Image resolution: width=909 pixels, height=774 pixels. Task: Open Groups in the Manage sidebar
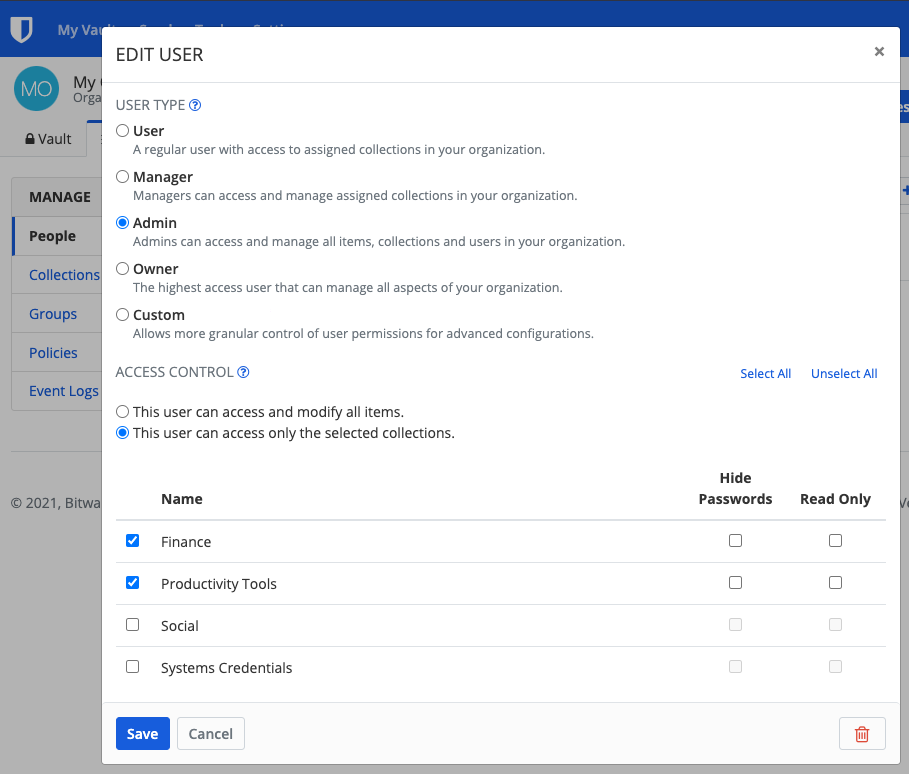click(x=57, y=314)
